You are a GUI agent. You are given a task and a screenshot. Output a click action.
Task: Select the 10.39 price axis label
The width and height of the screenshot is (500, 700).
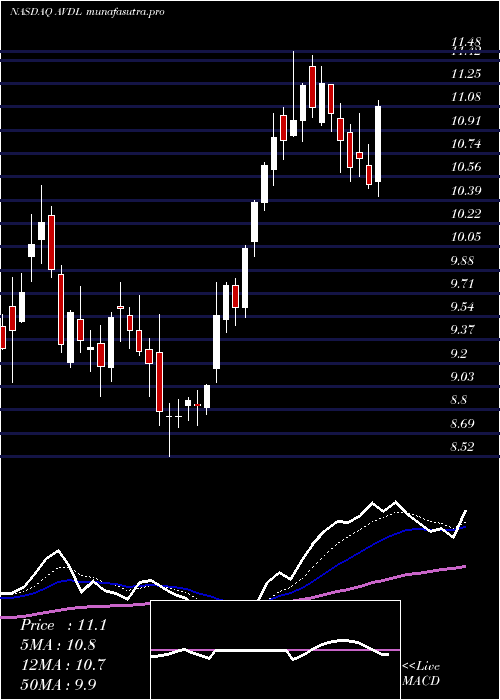(466, 191)
